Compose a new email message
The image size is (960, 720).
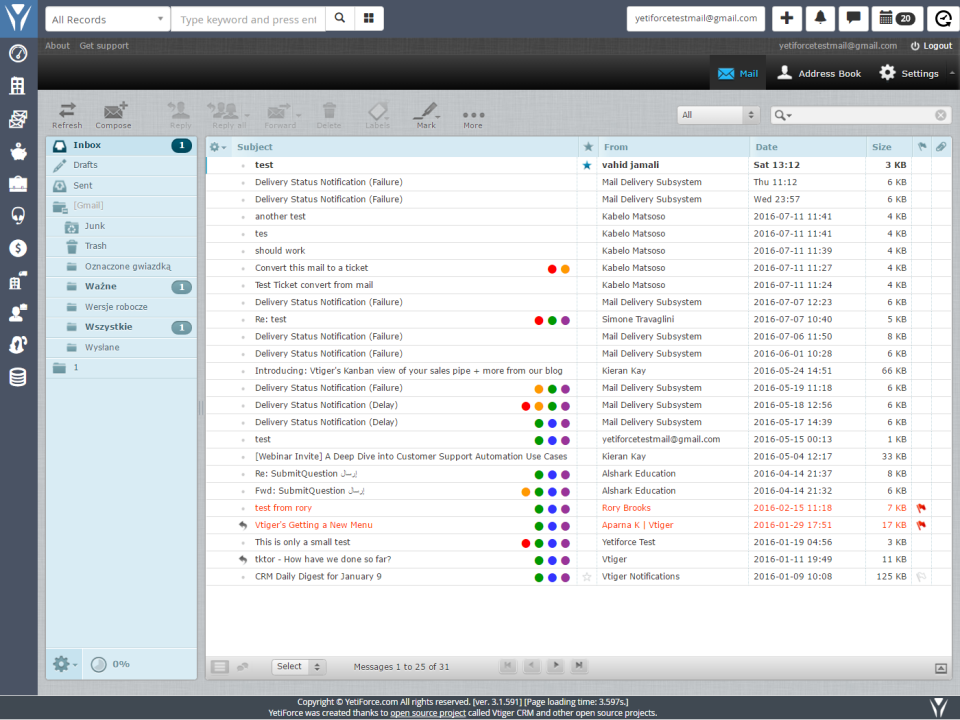(113, 114)
